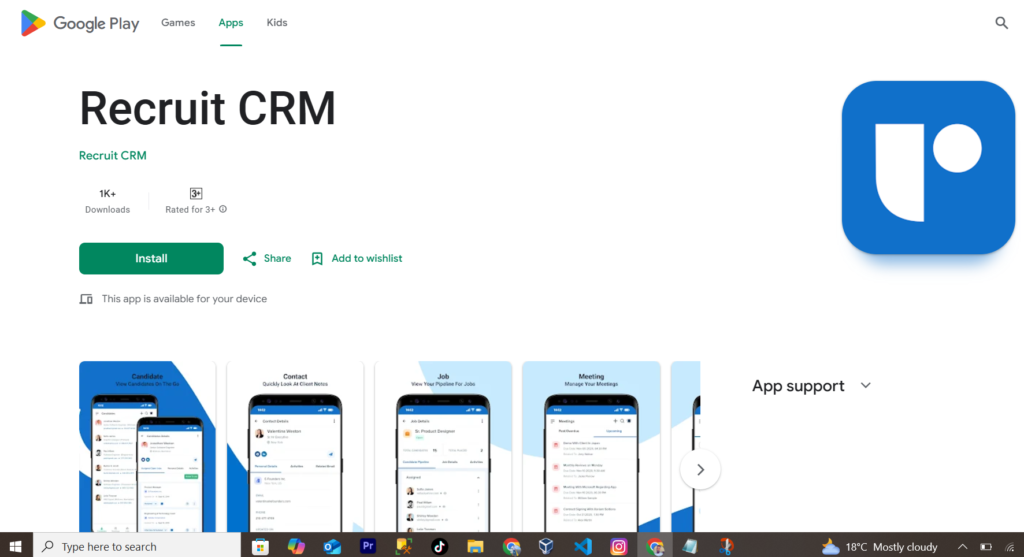Show next screenshots with arrow button
The height and width of the screenshot is (557, 1024).
coord(700,469)
